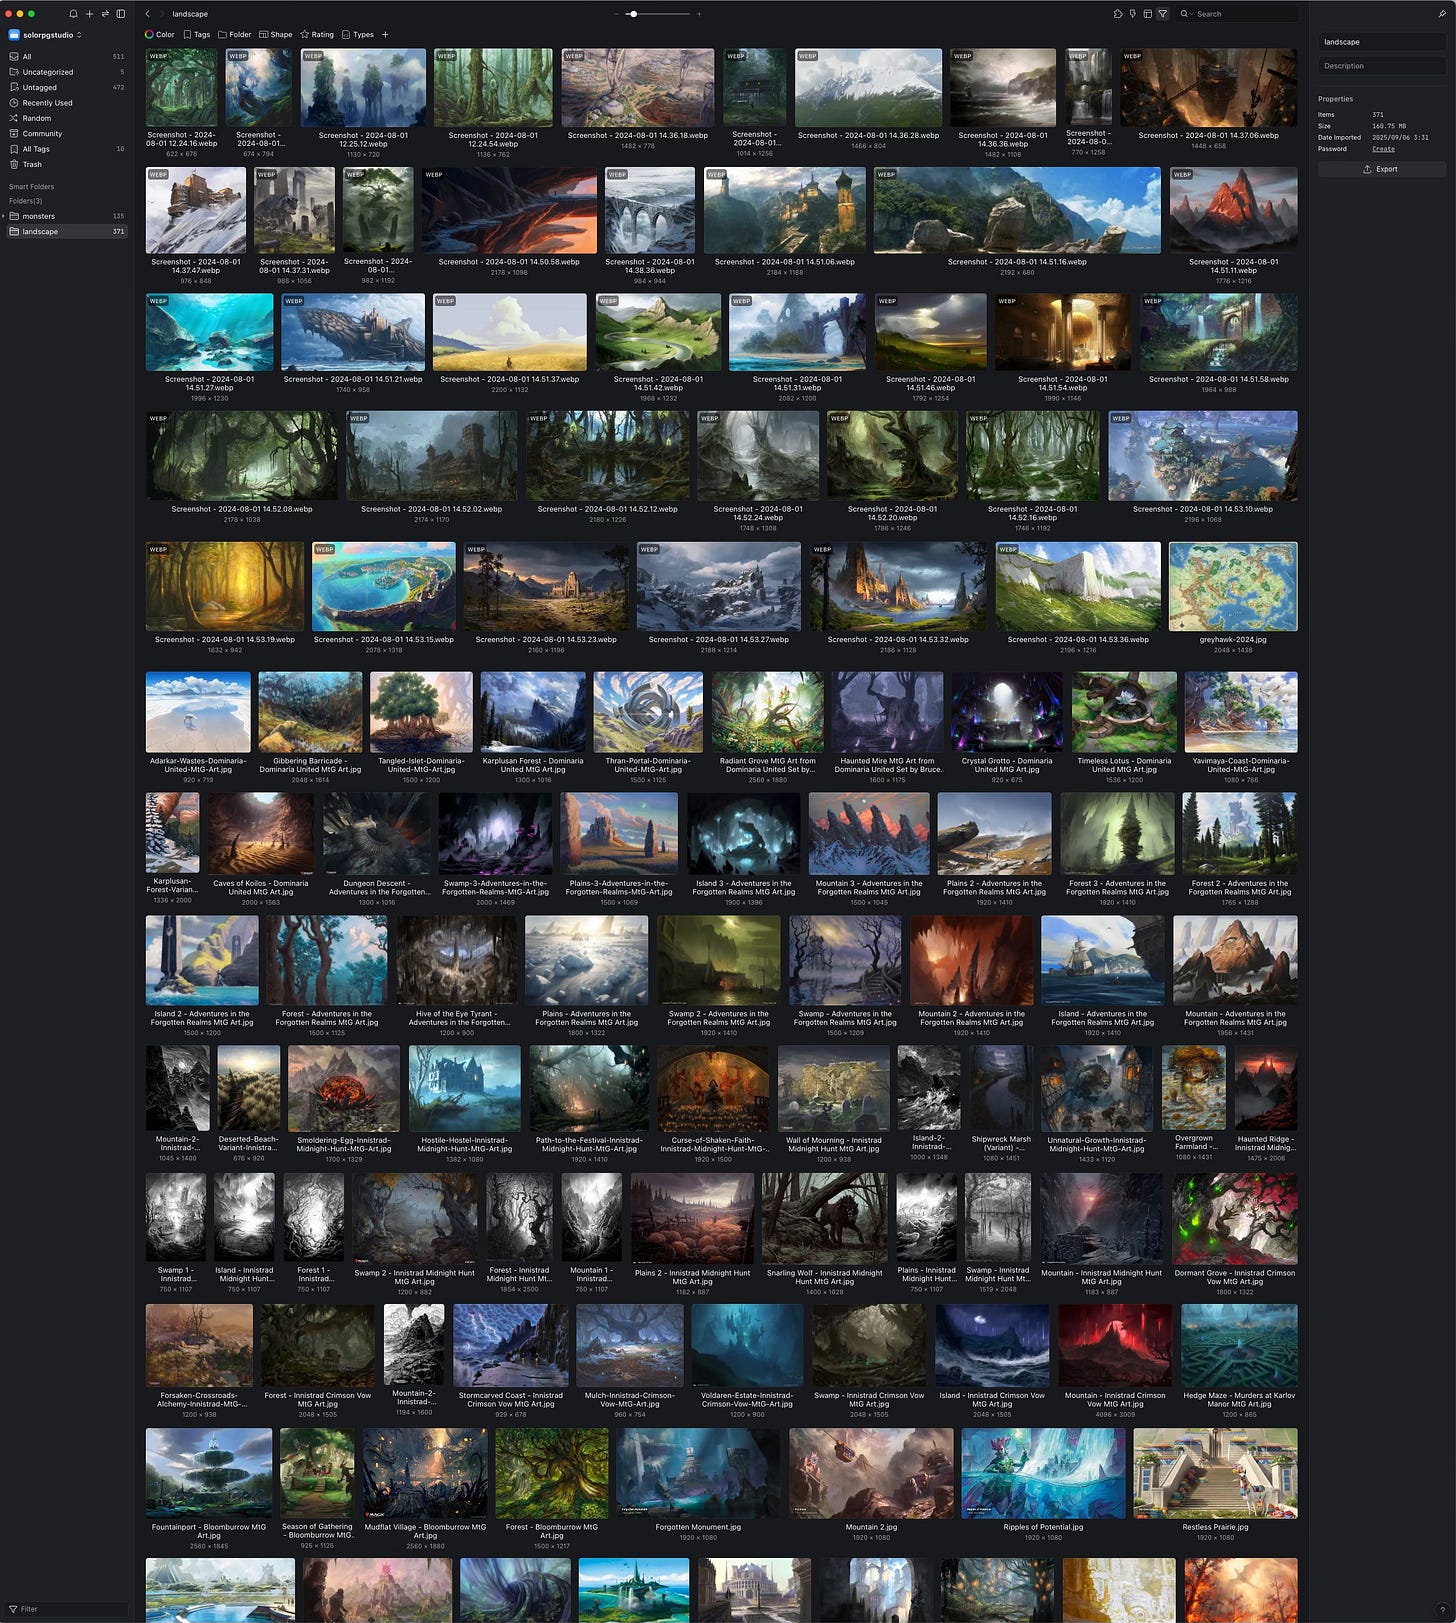
Task: Select Snarling Wolf - Innistrad thumbnail
Action: (824, 1217)
